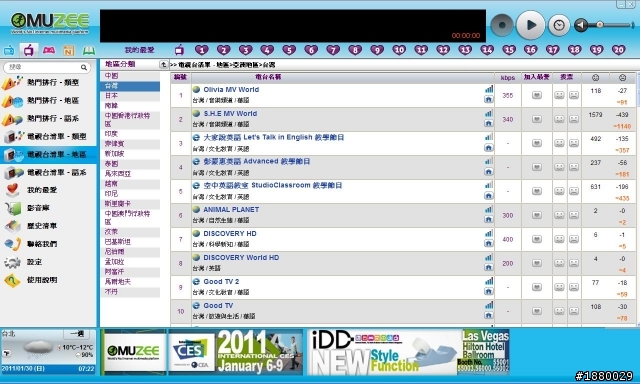
Task: Open the settings gear sidebar item
Action: pos(48,262)
